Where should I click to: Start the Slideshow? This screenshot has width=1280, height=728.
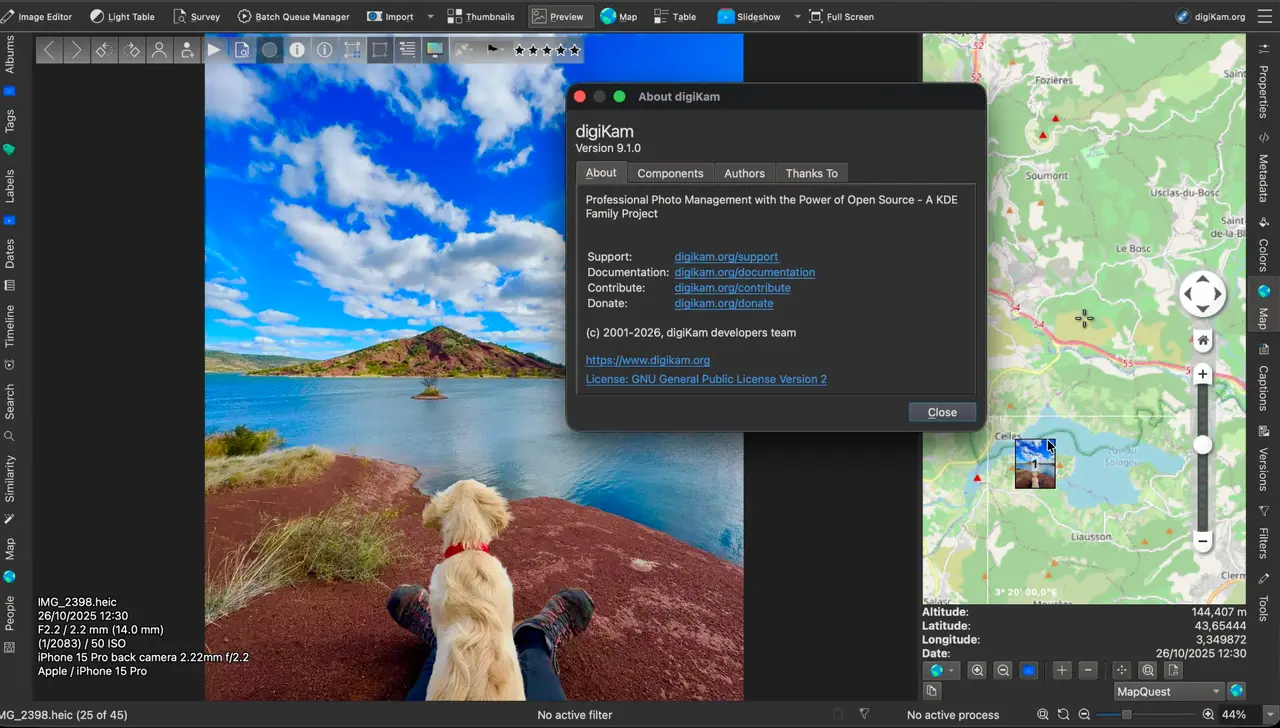click(749, 17)
